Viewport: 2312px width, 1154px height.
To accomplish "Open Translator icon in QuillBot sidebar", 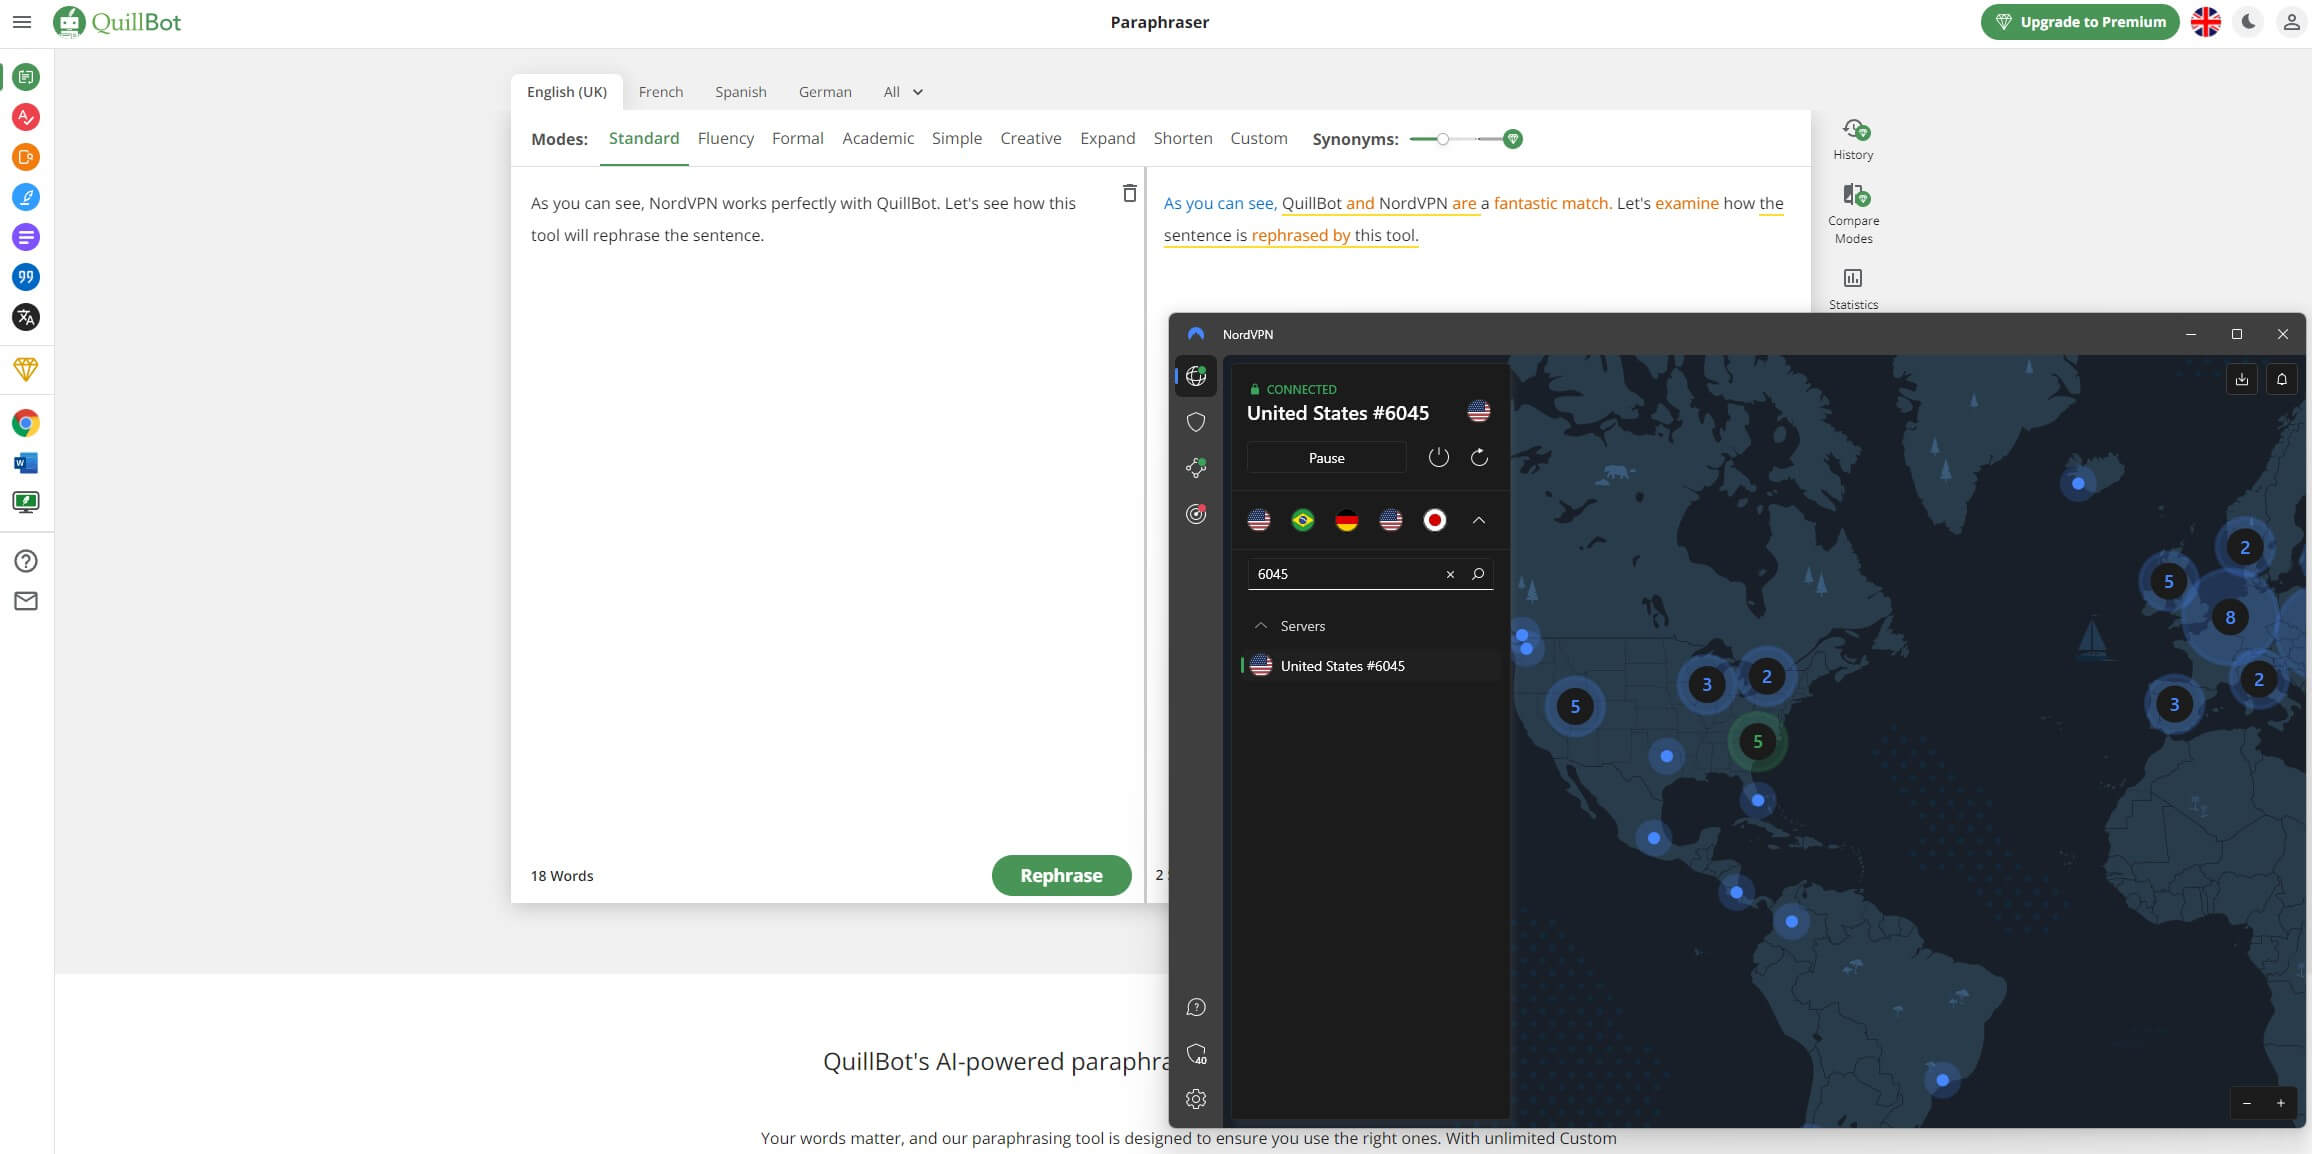I will click(26, 317).
